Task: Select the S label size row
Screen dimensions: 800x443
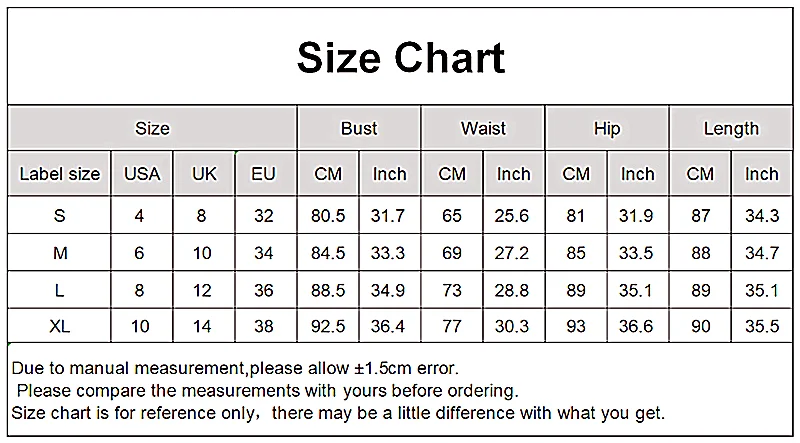Action: 400,215
